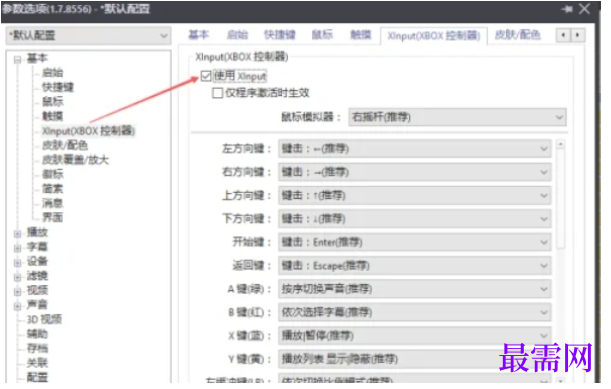
Task: Open the 左方向键 action dropdown
Action: pos(415,149)
